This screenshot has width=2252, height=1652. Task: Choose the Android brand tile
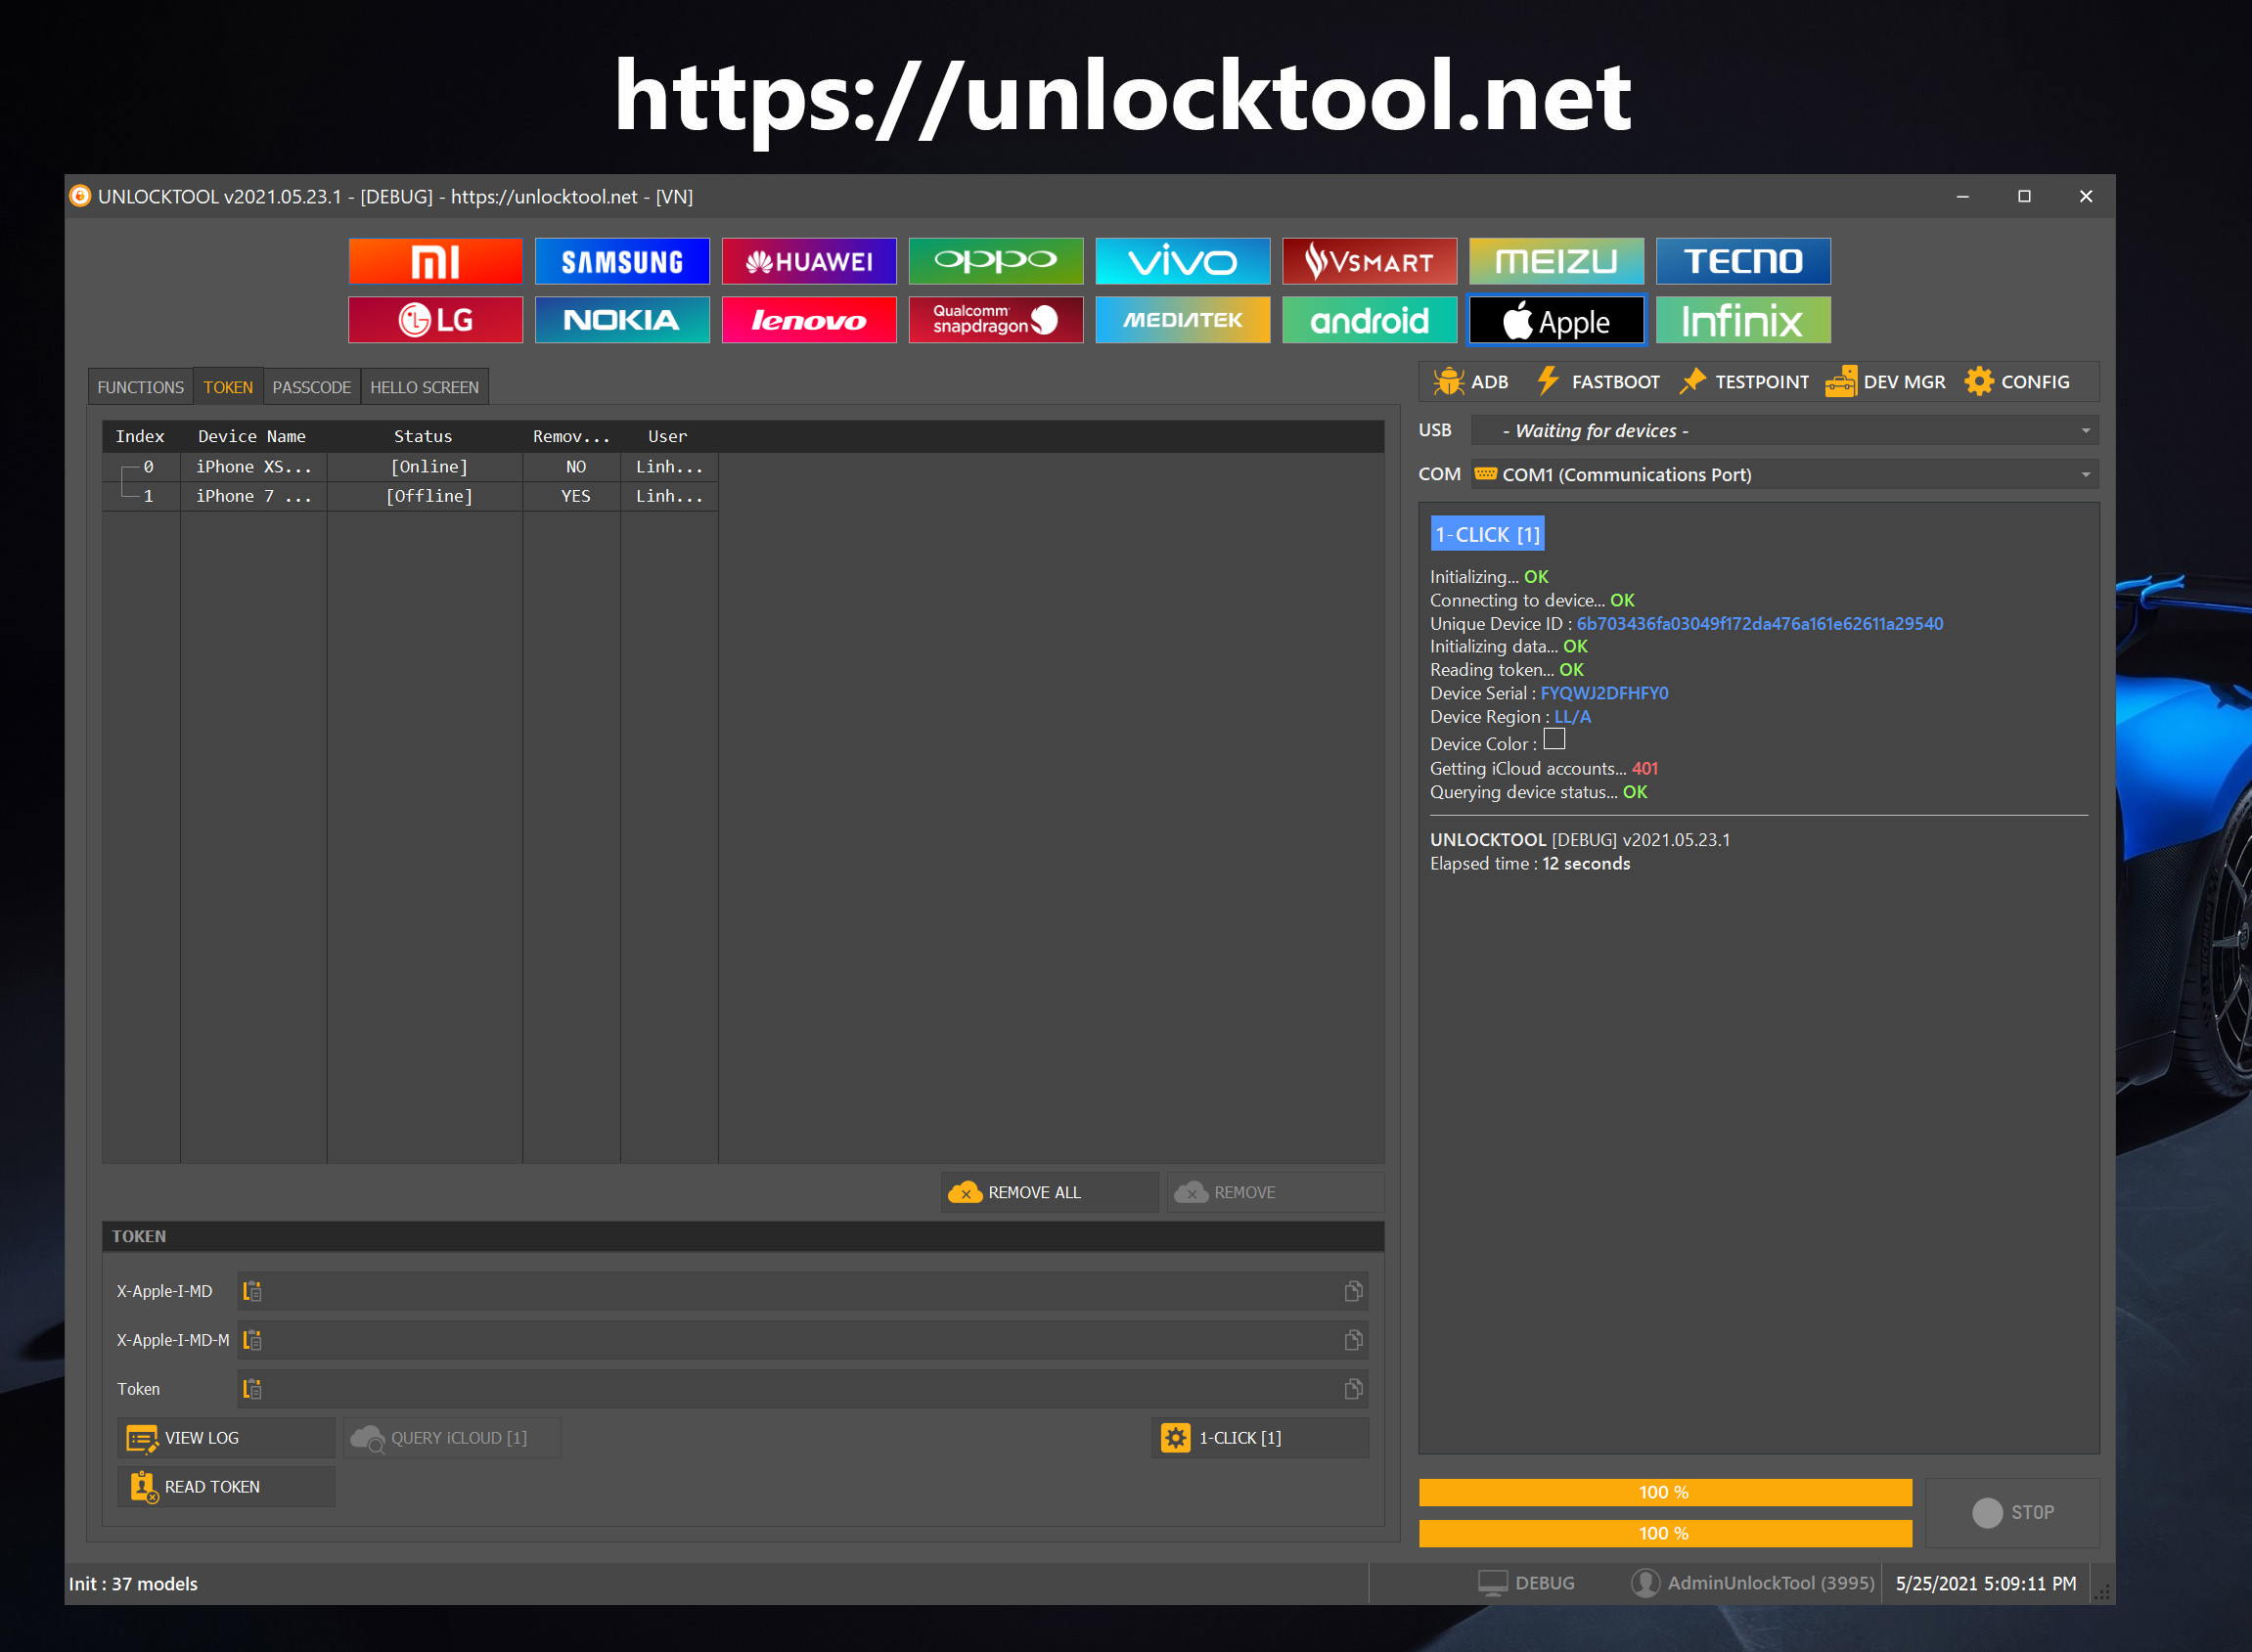click(x=1370, y=320)
